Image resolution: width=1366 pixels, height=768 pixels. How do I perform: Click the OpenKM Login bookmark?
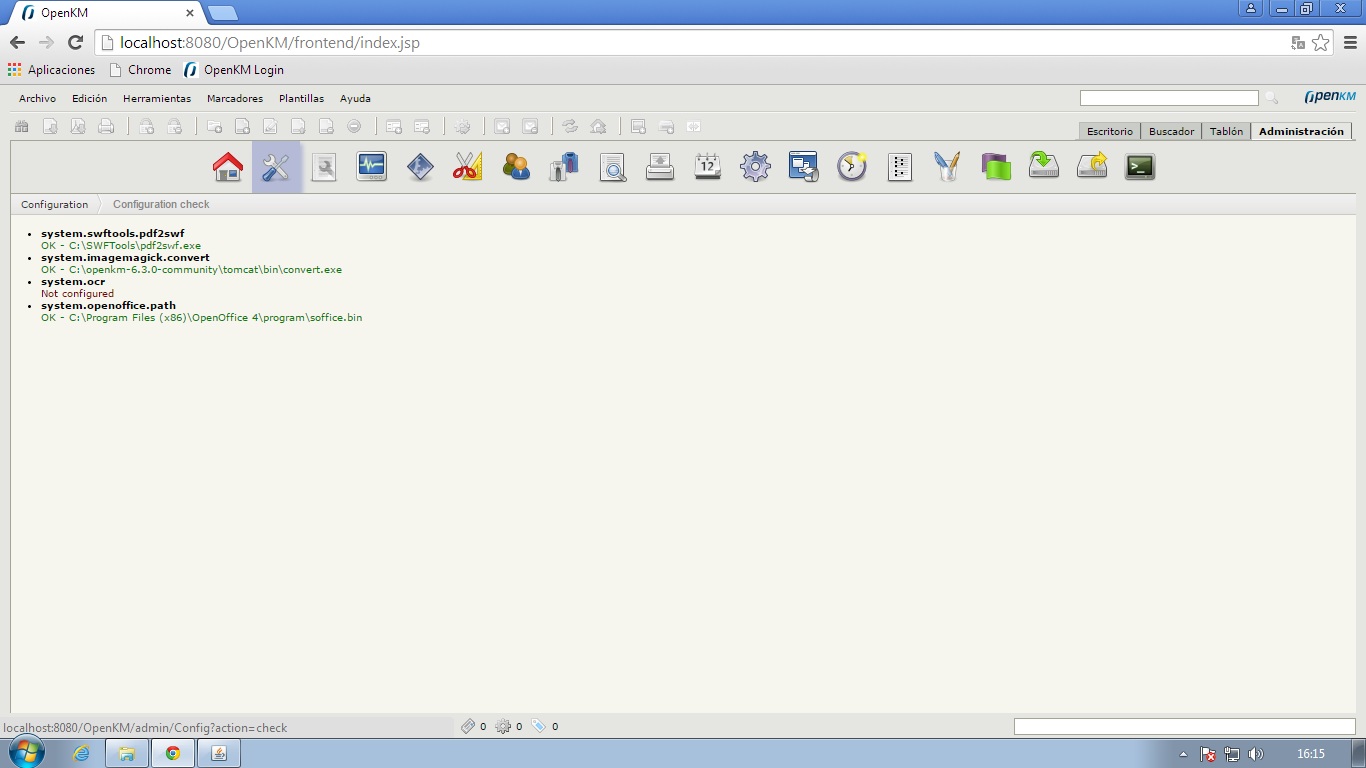click(243, 70)
